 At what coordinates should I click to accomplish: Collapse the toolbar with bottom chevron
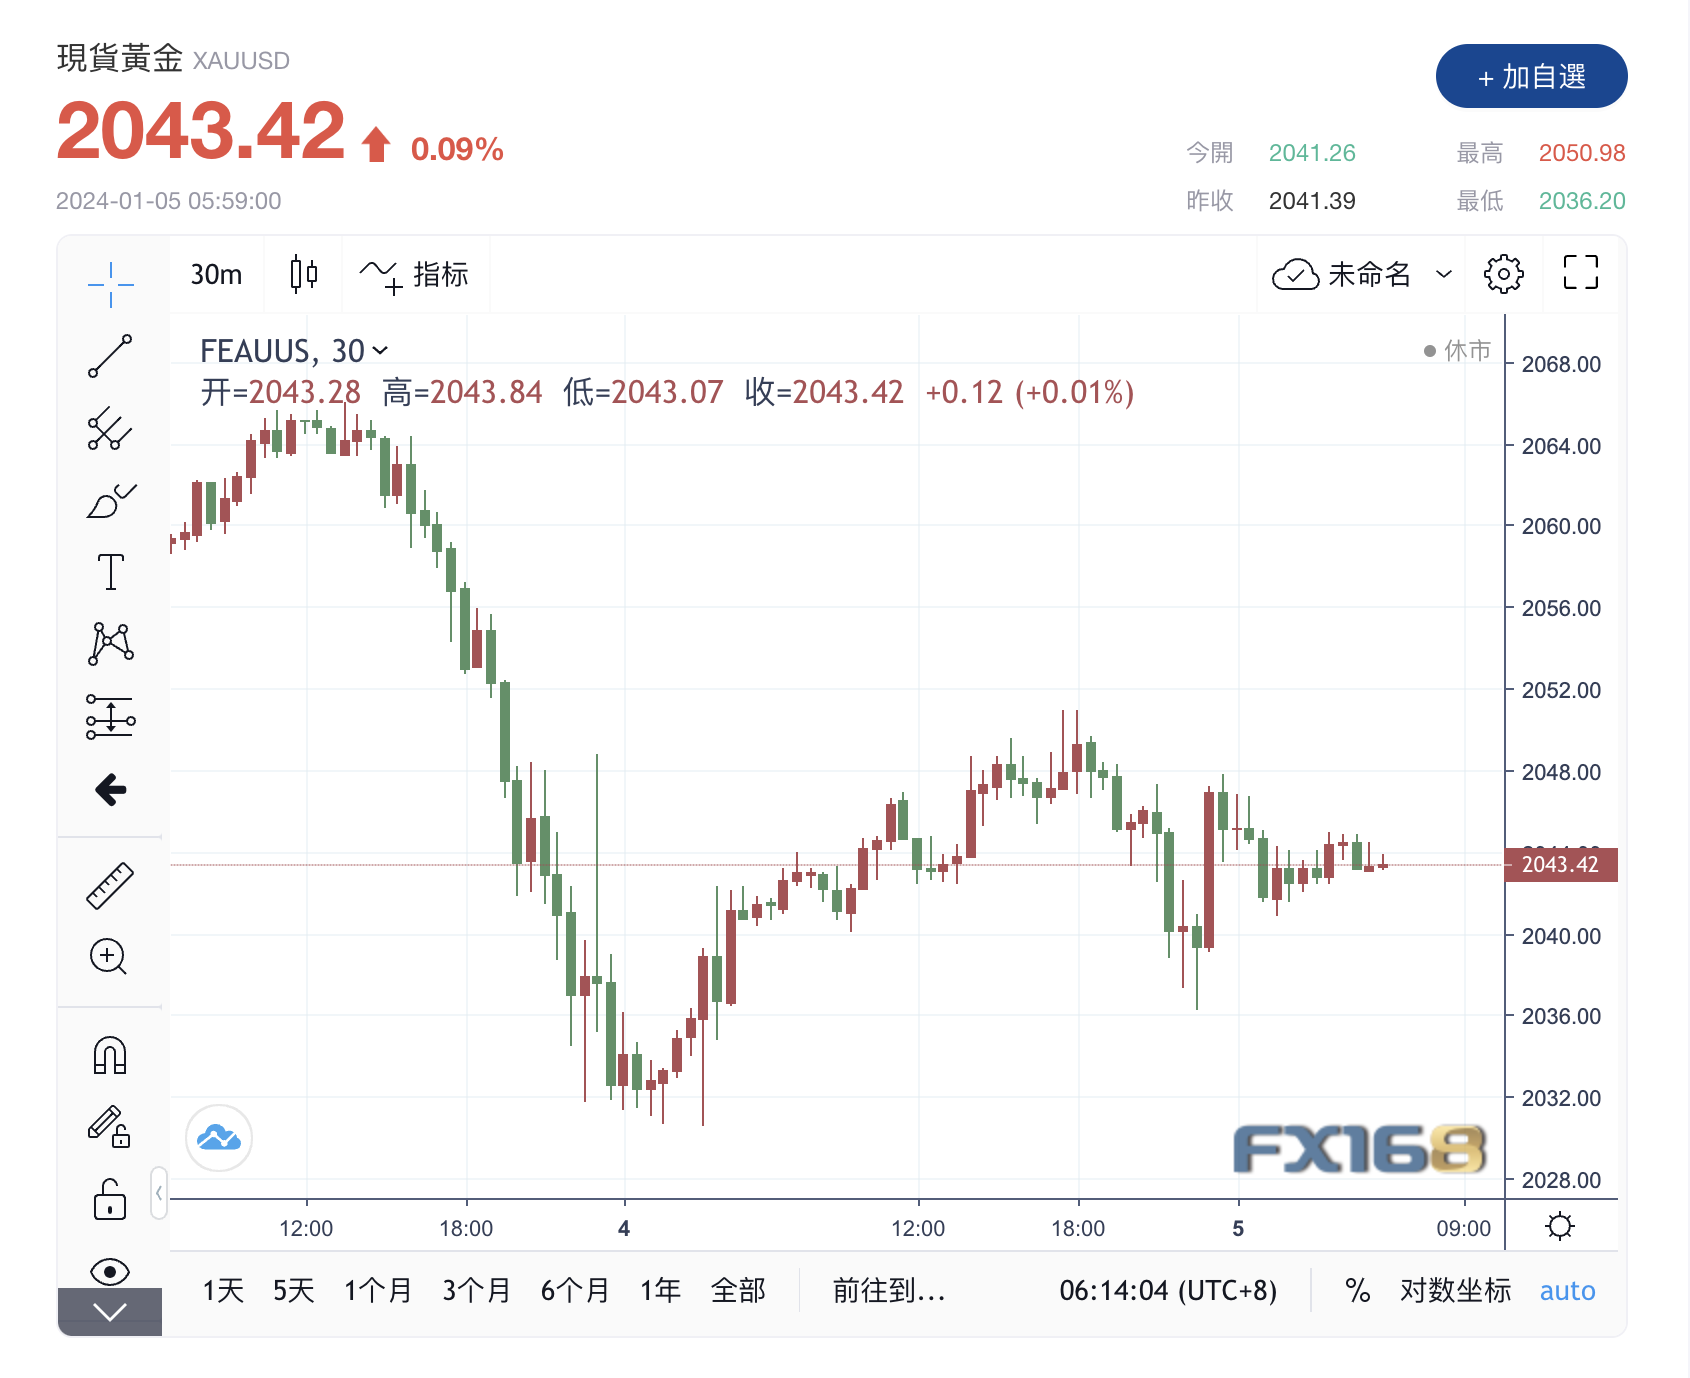108,1312
